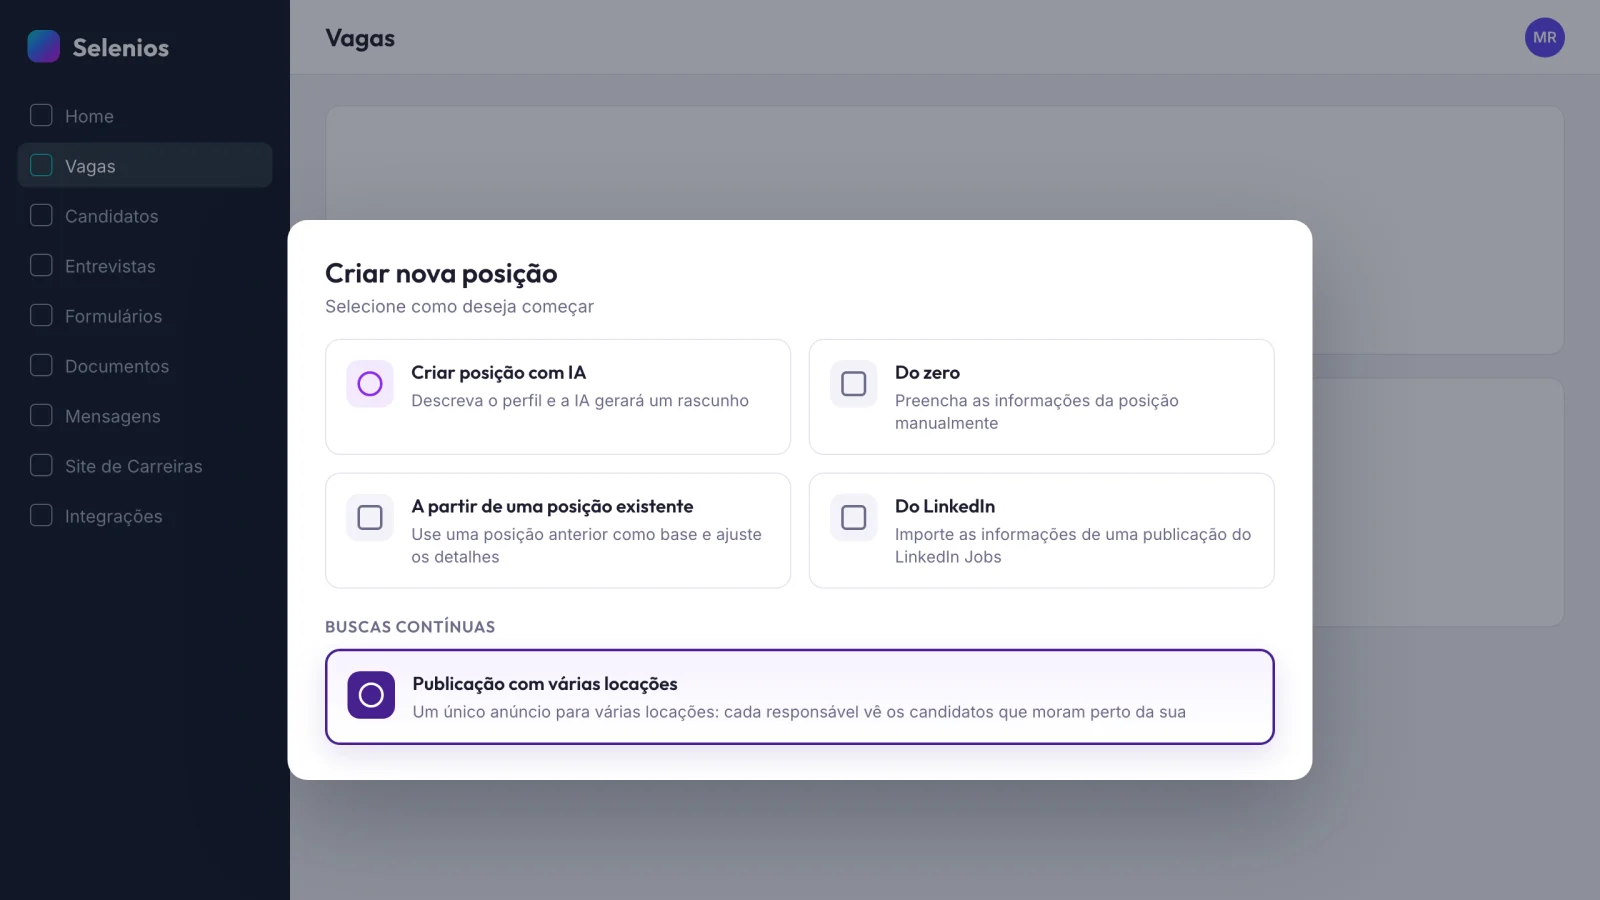1600x900 pixels.
Task: Click the Selenios brand name
Action: pyautogui.click(x=121, y=47)
